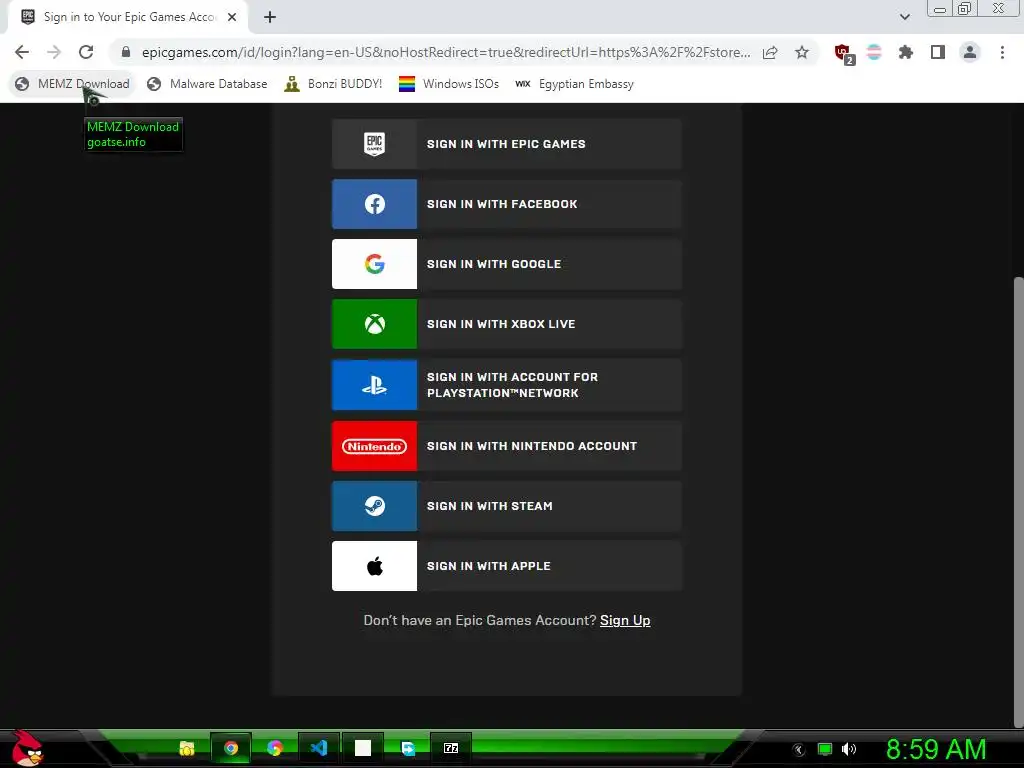Choose Sign in with Epic Games
The height and width of the screenshot is (768, 1024).
[507, 144]
